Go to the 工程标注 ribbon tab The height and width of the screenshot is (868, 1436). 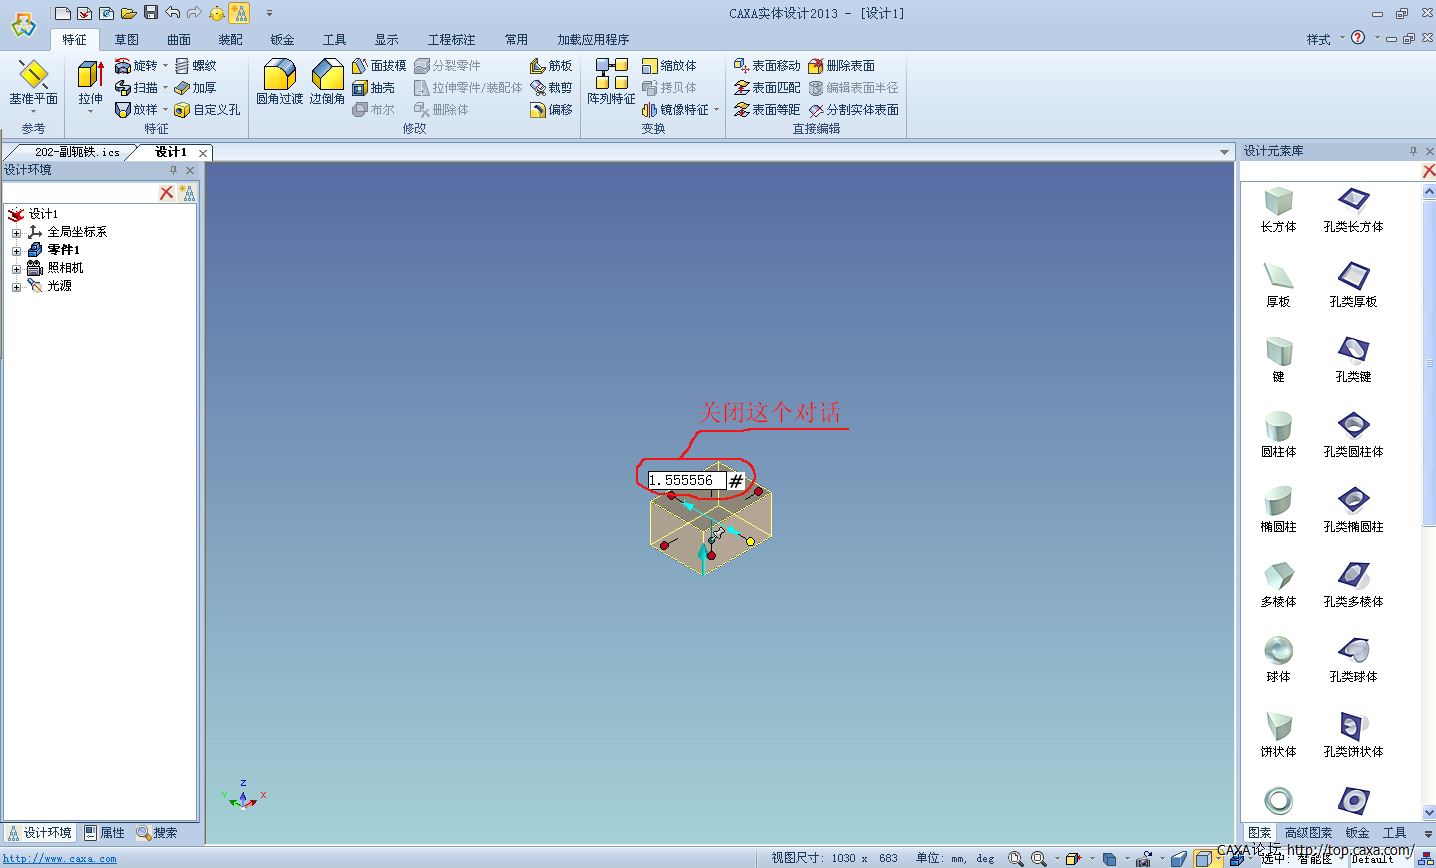tap(452, 40)
